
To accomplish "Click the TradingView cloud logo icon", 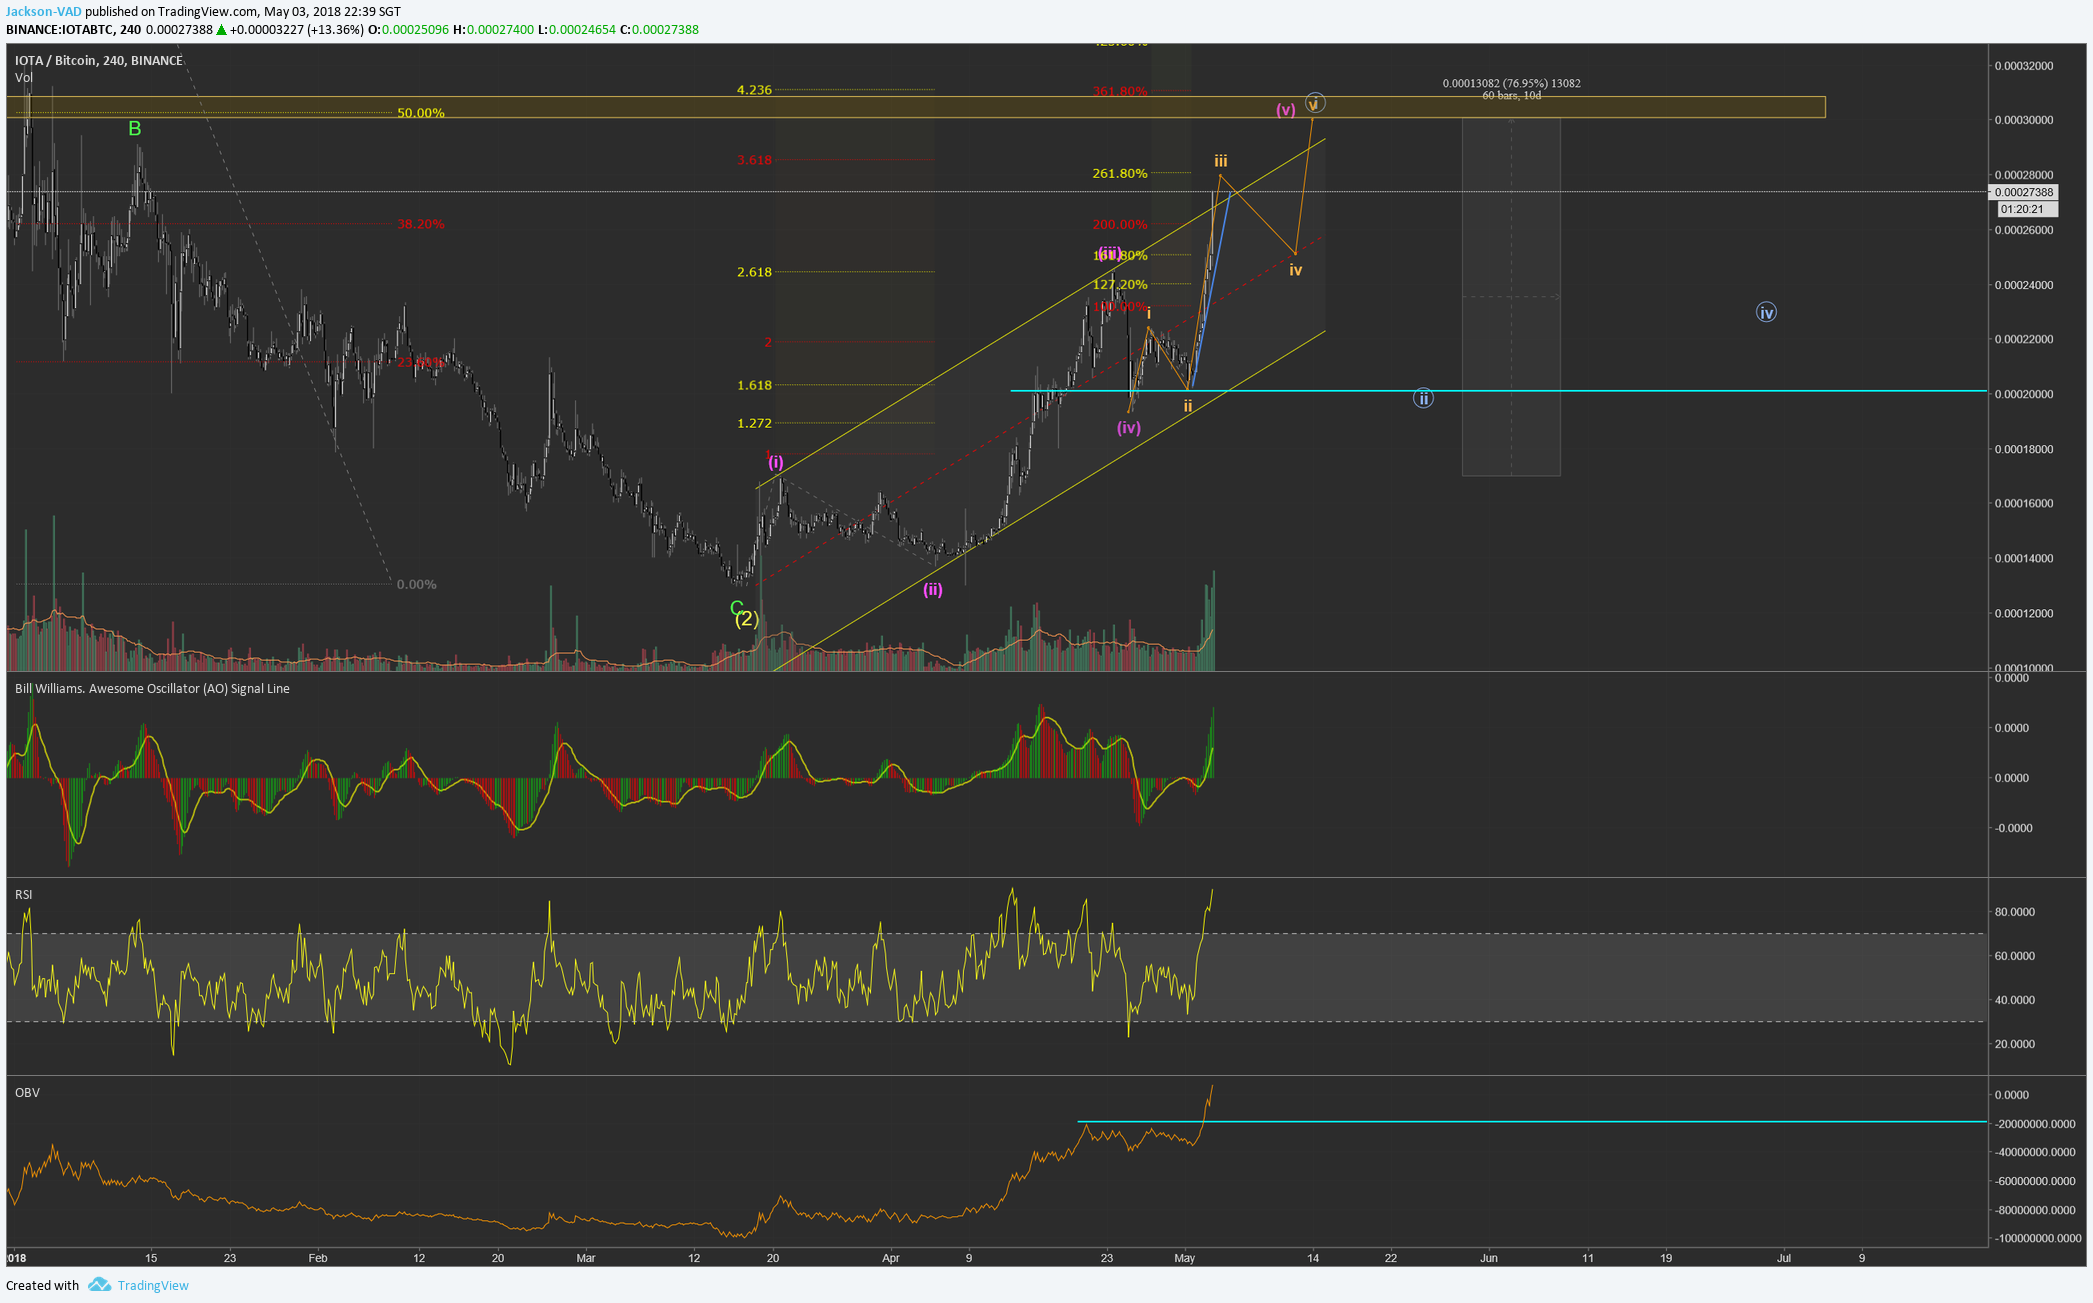I will [x=99, y=1284].
